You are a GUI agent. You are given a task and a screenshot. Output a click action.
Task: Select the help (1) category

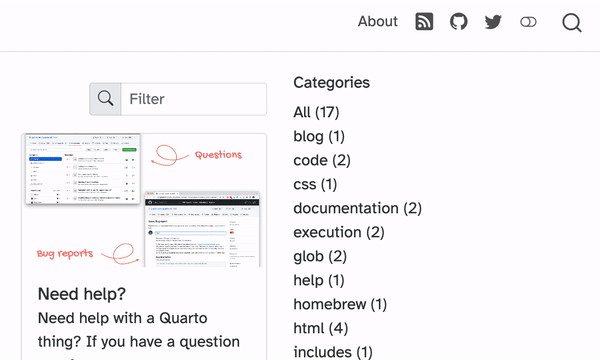[x=319, y=280]
